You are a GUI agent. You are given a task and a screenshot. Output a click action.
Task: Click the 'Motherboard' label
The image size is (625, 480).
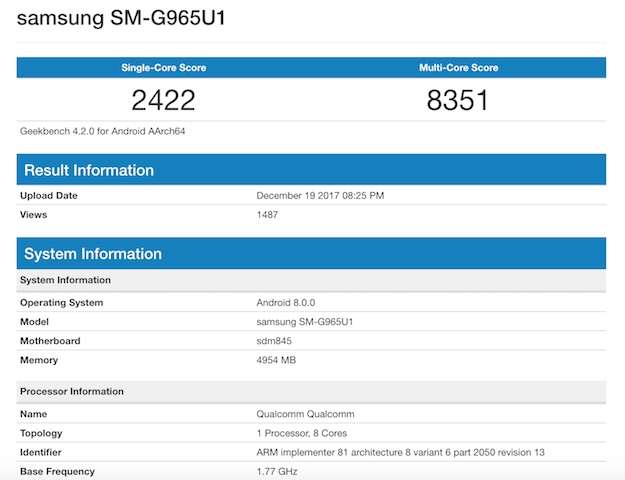(50, 341)
